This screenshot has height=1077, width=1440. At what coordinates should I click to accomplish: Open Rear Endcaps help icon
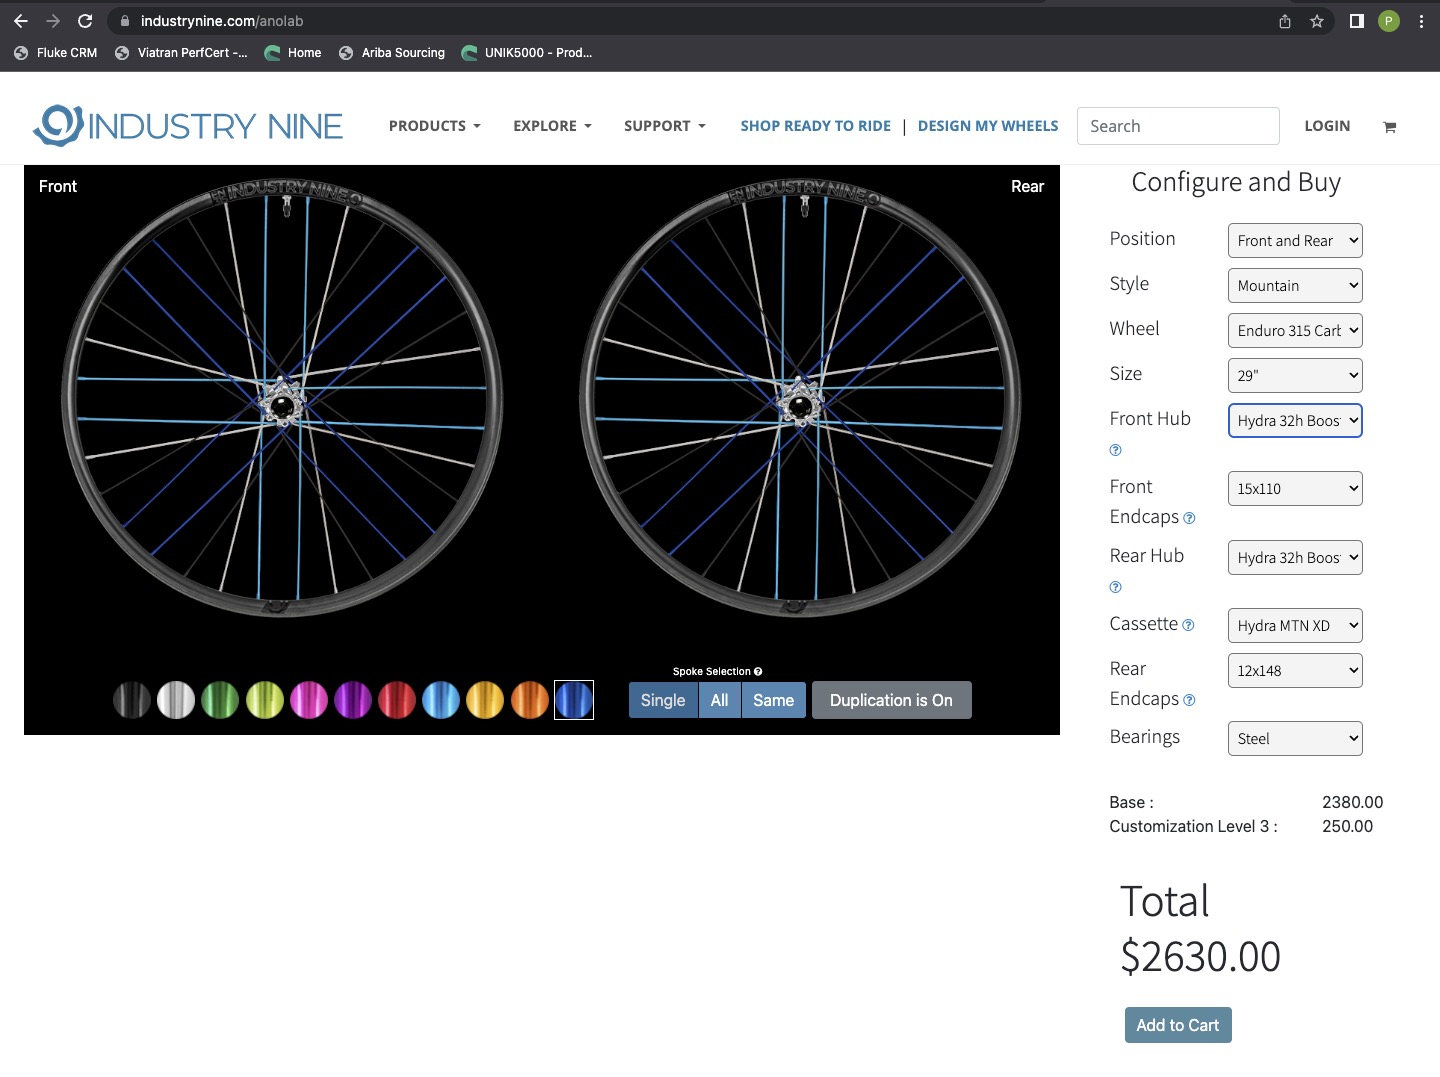1189,700
